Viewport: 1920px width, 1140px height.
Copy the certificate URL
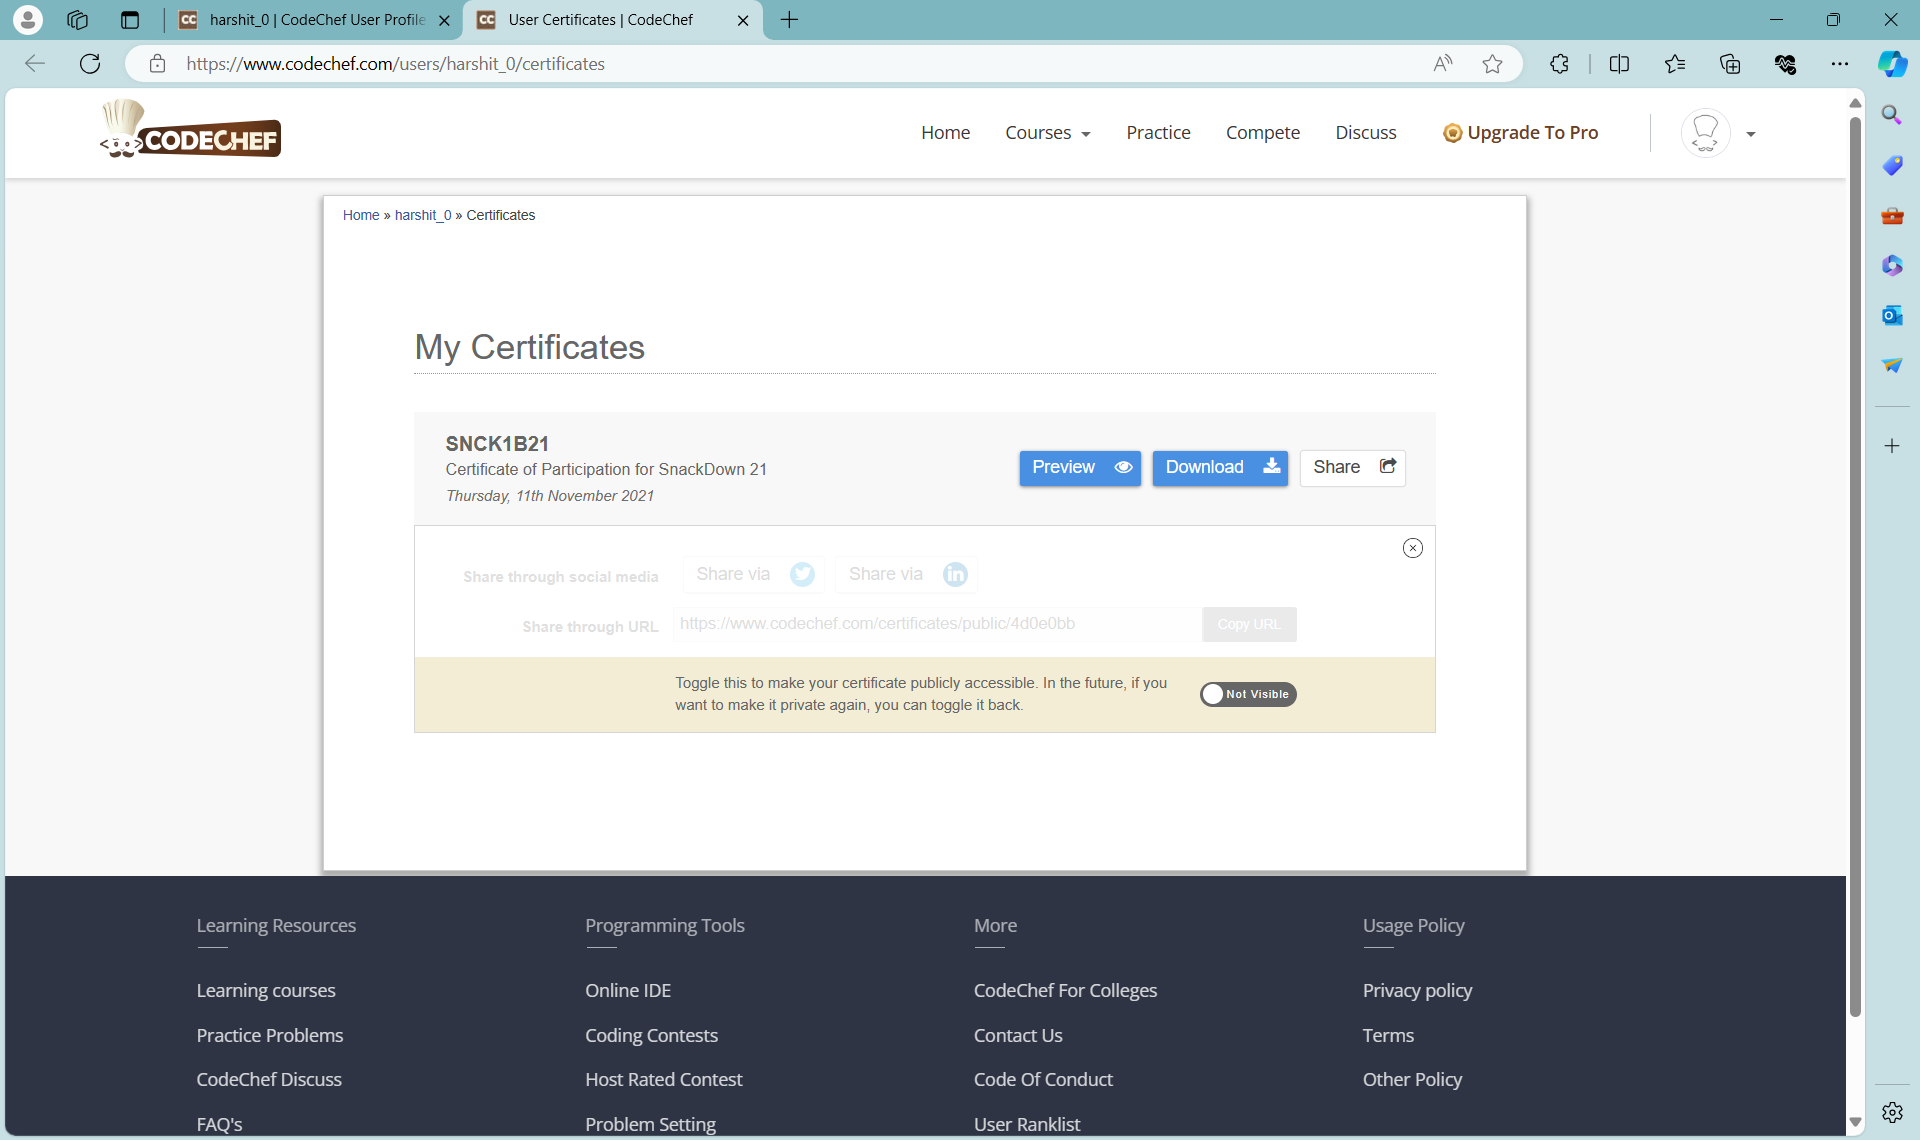tap(1248, 623)
